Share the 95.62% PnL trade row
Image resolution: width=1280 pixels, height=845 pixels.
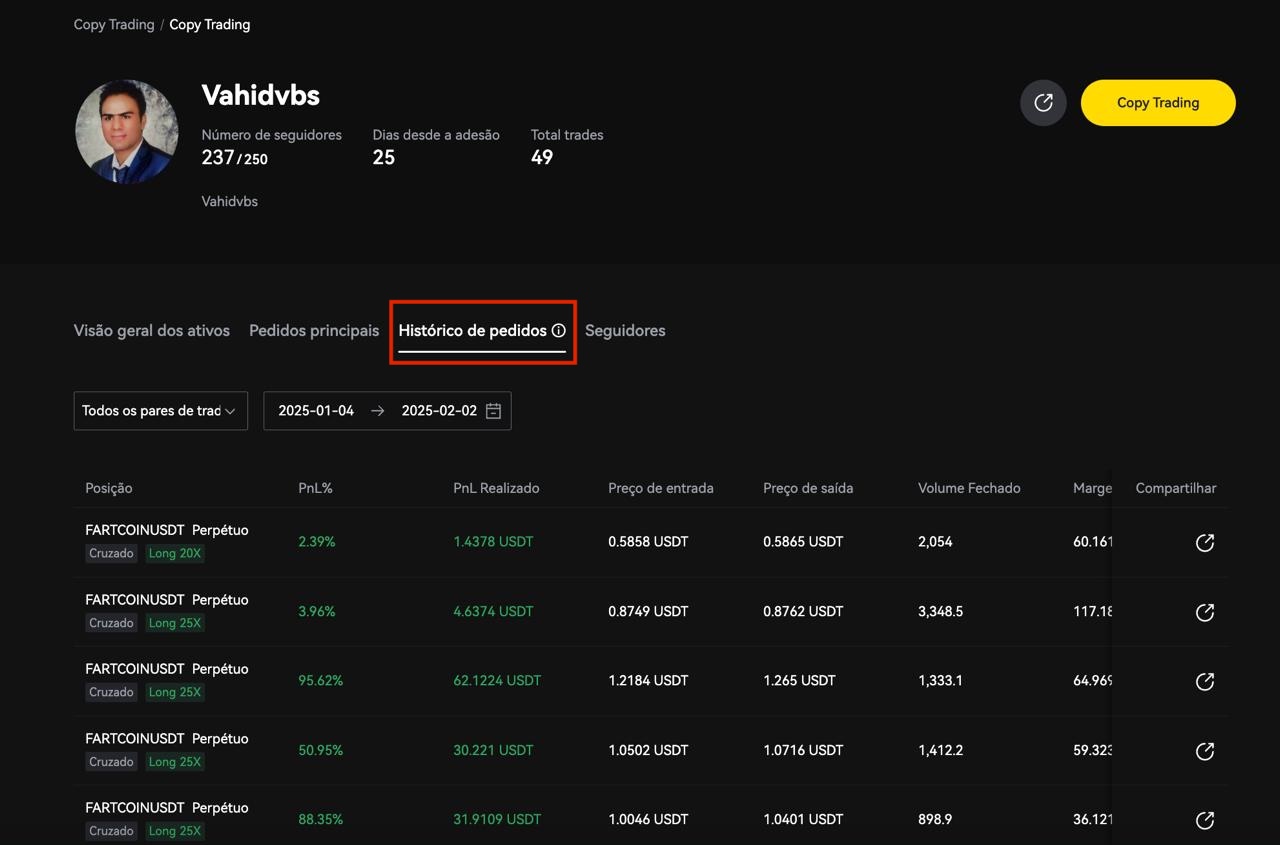click(1204, 682)
